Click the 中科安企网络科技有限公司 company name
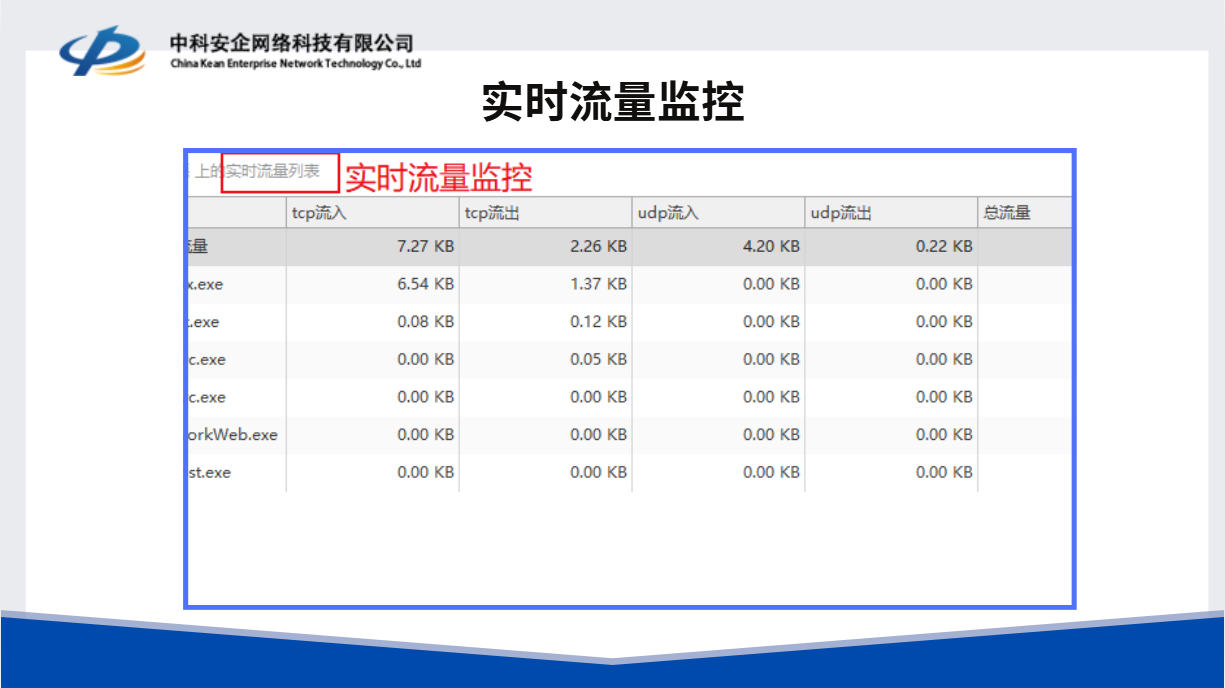Image resolution: width=1225 pixels, height=688 pixels. (291, 43)
